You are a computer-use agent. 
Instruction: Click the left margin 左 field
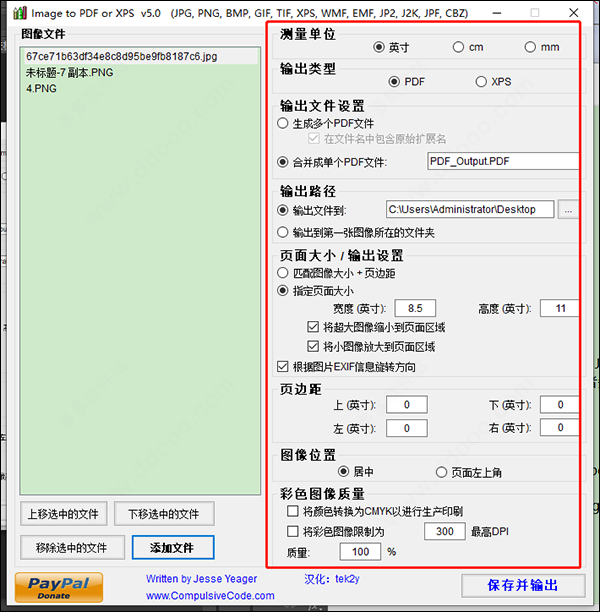(407, 428)
